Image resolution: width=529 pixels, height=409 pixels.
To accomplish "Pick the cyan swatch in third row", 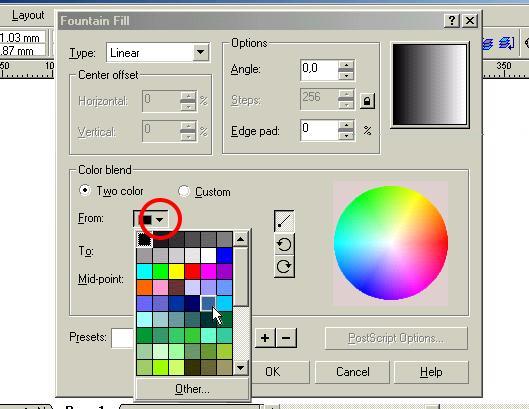I will coord(144,271).
